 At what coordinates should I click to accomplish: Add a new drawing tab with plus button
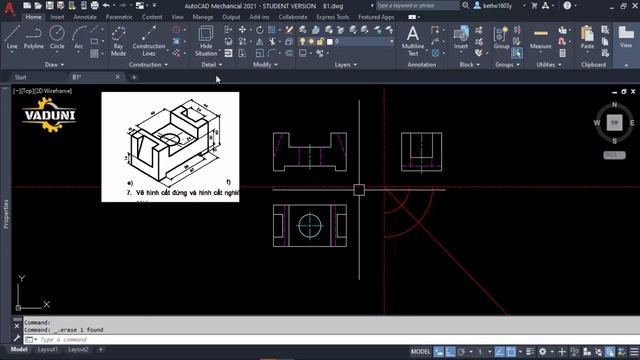click(134, 77)
